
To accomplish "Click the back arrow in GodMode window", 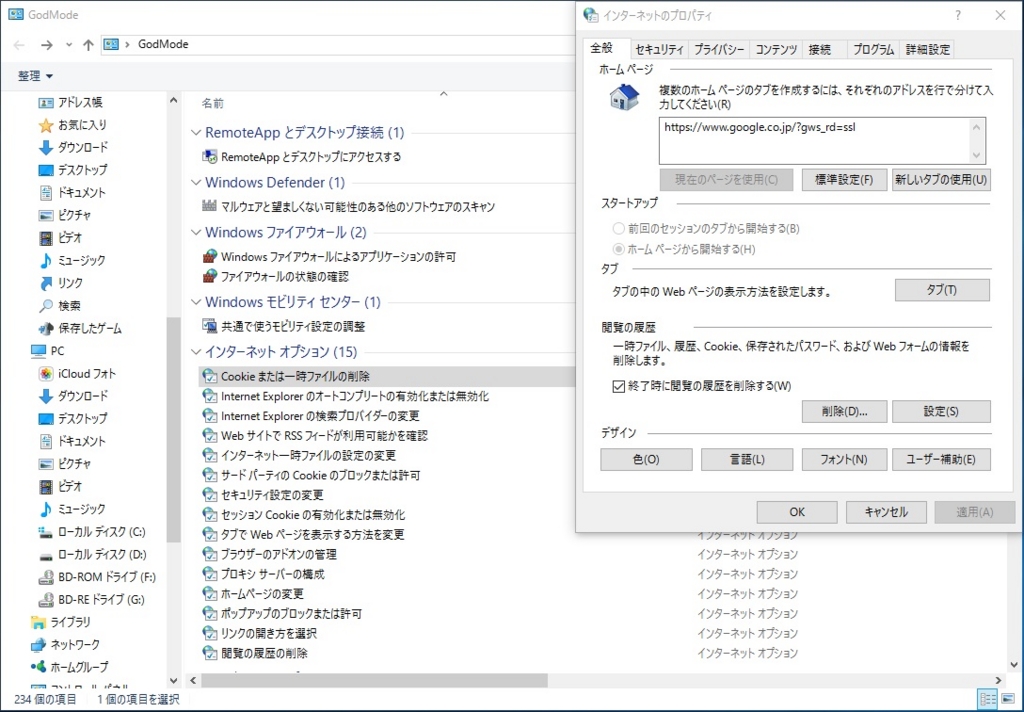I will pos(19,45).
